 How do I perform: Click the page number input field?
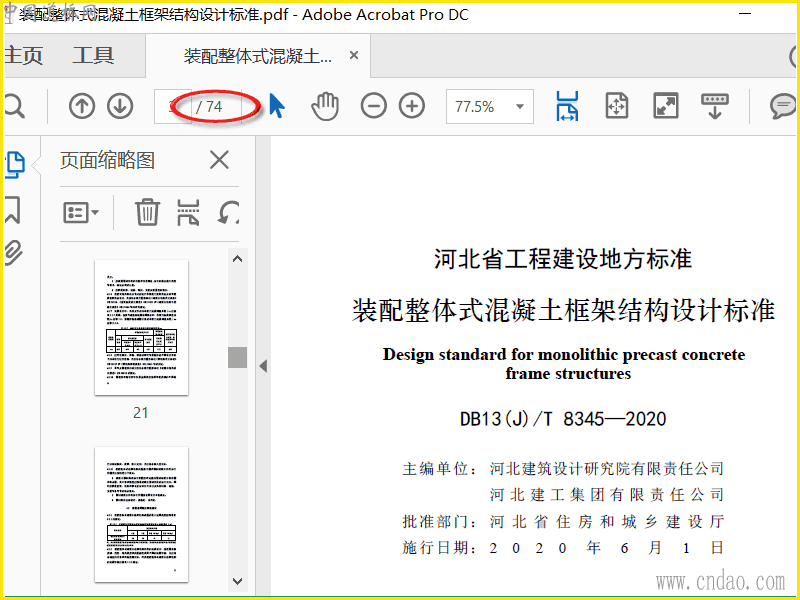pyautogui.click(x=173, y=107)
